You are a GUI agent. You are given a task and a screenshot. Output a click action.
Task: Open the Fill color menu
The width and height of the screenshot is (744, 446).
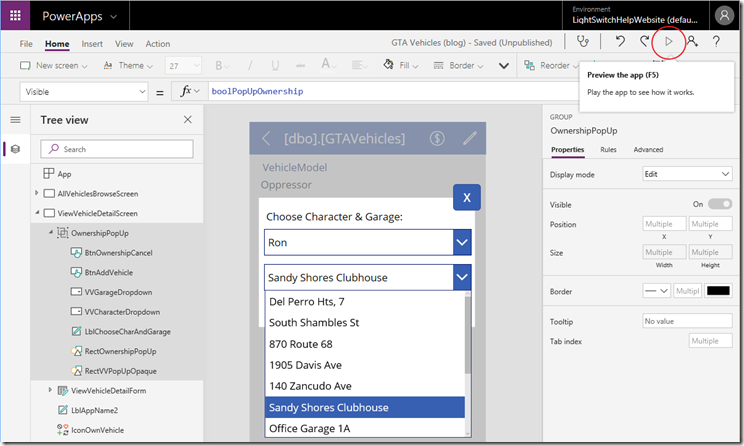tap(401, 65)
